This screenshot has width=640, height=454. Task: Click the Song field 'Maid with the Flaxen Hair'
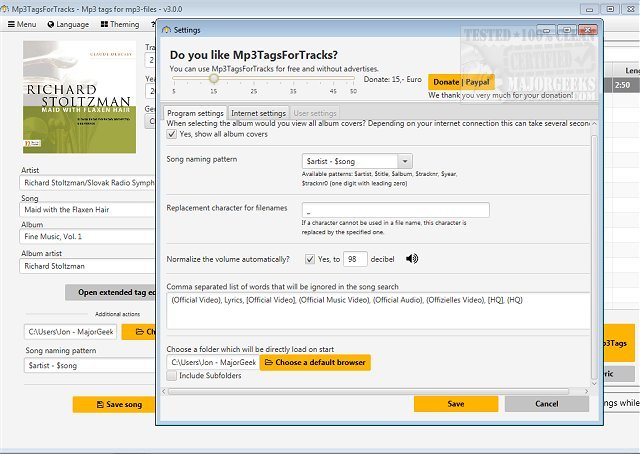(87, 210)
